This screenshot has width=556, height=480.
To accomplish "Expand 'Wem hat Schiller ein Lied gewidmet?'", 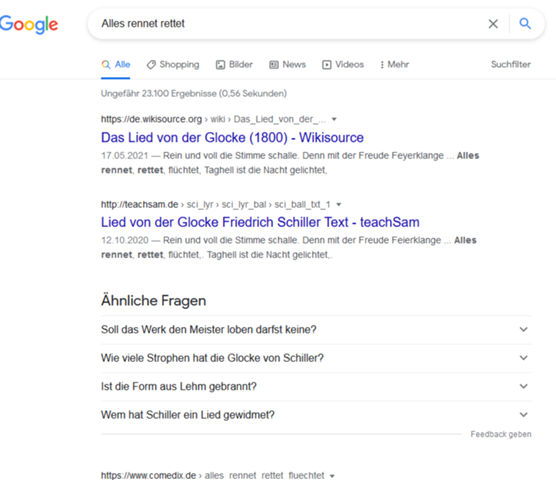I will [x=316, y=415].
